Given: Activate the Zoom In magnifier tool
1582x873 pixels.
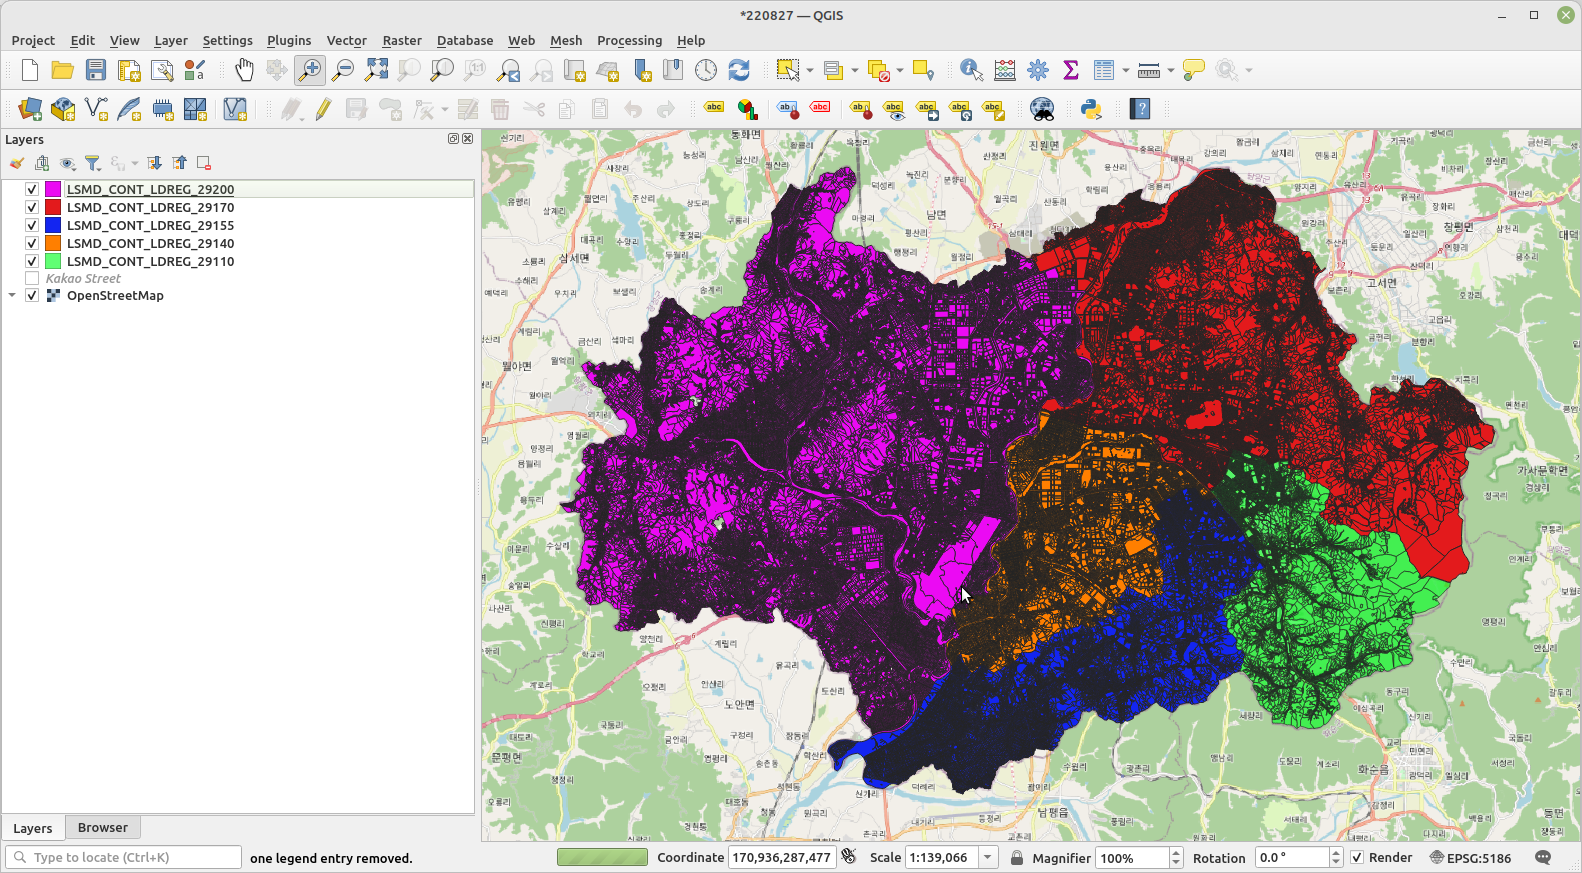Looking at the screenshot, I should pyautogui.click(x=310, y=70).
